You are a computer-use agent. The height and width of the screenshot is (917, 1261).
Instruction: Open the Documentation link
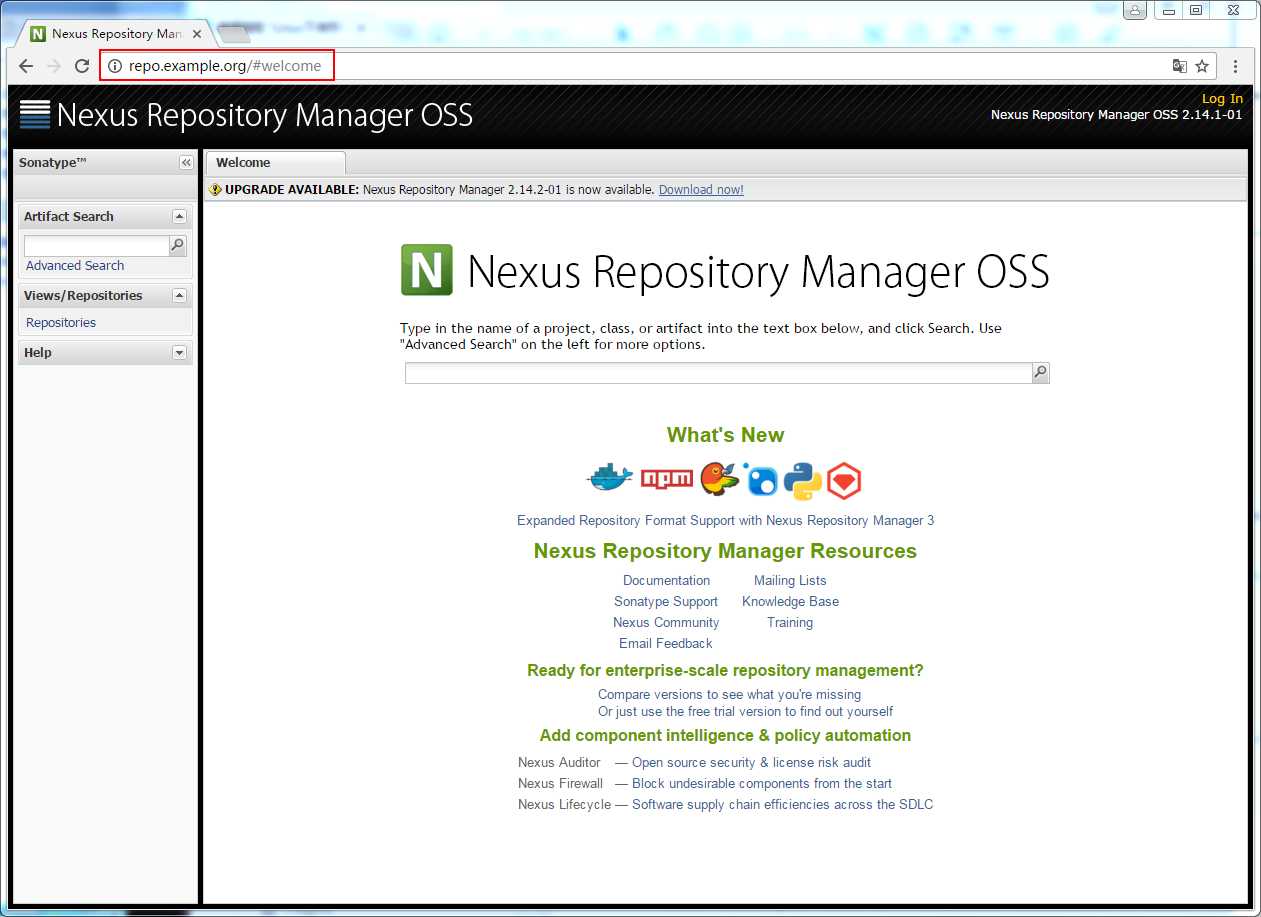(x=666, y=580)
